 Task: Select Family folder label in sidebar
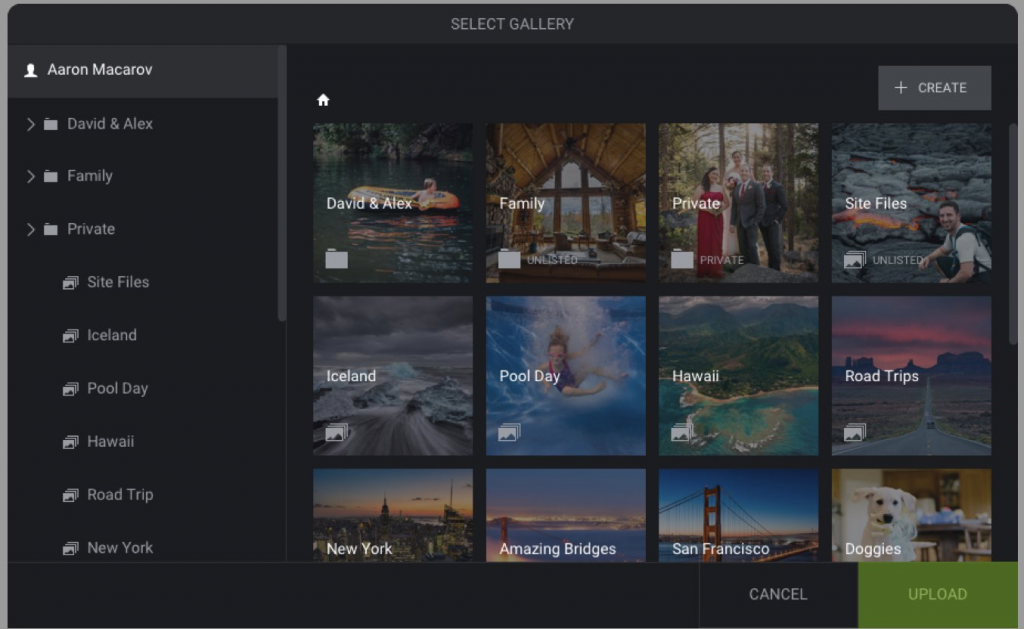pos(89,176)
